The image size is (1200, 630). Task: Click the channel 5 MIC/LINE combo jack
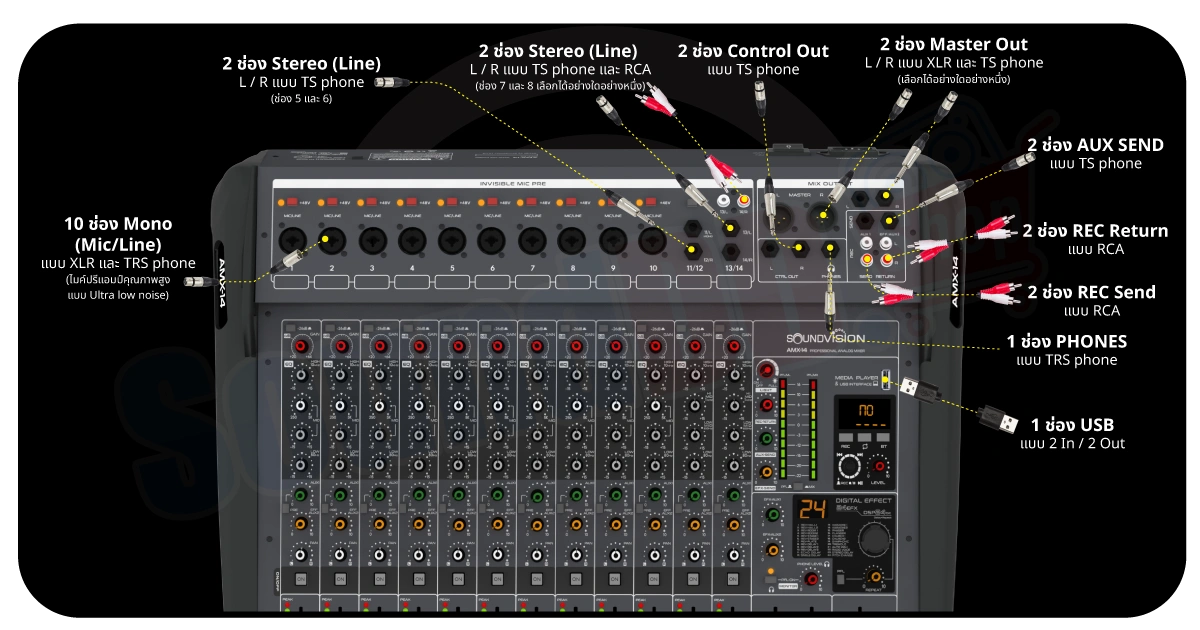coord(452,241)
